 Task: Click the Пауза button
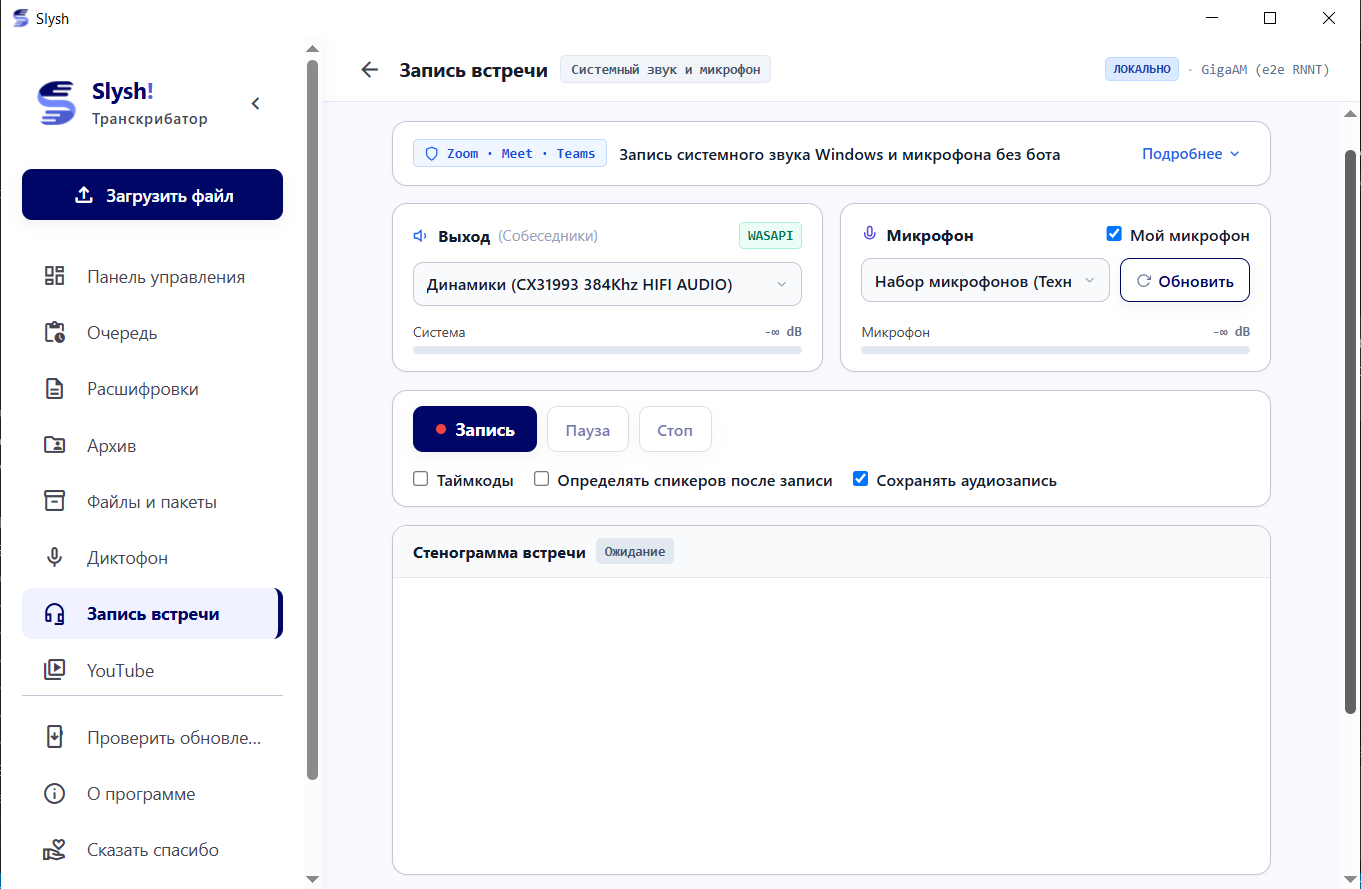coord(588,430)
